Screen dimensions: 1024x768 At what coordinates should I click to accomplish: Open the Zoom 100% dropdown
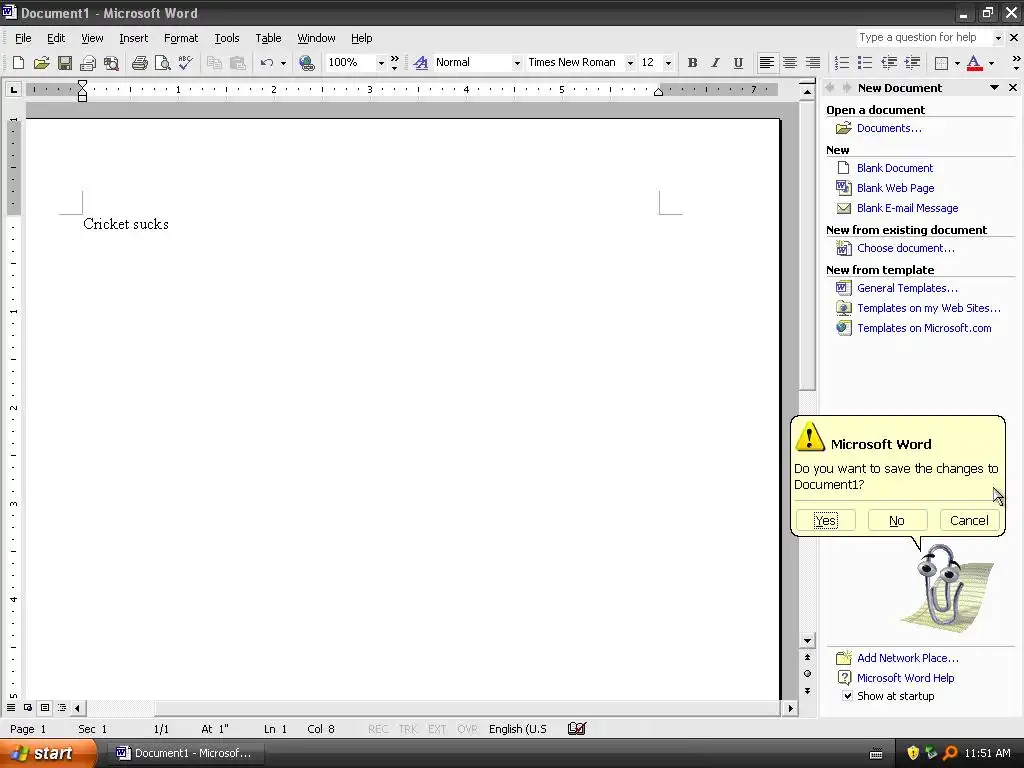coord(381,63)
